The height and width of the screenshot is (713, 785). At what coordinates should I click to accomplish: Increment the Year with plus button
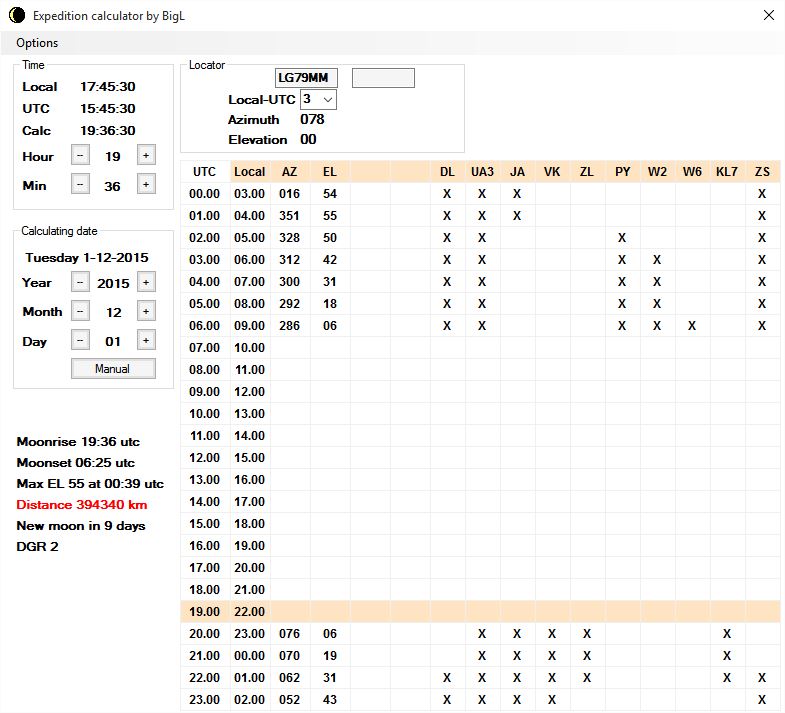(x=146, y=282)
